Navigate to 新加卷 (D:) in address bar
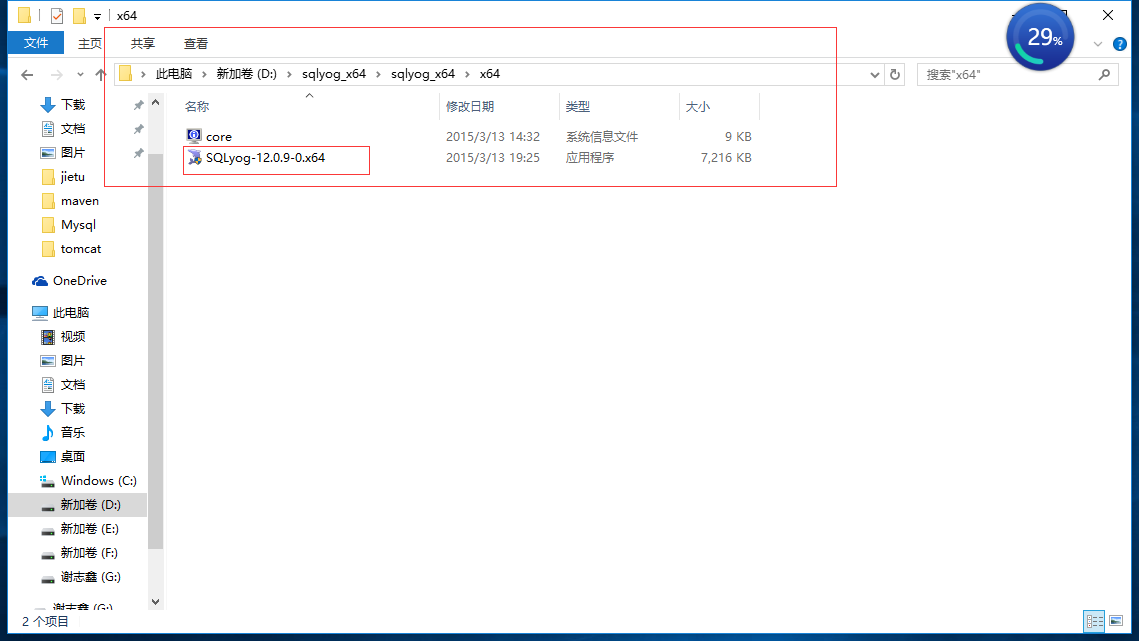 (247, 74)
